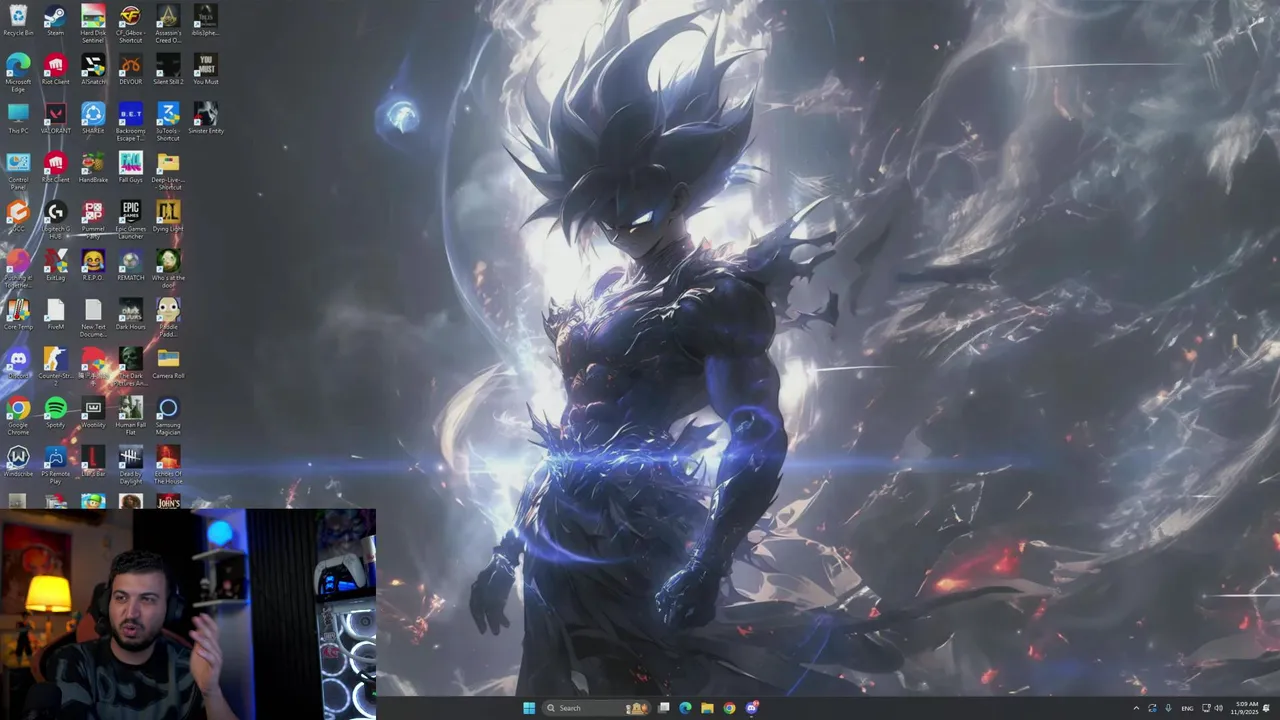Select the REMATCH game icon
This screenshot has height=720, width=1280.
click(130, 266)
